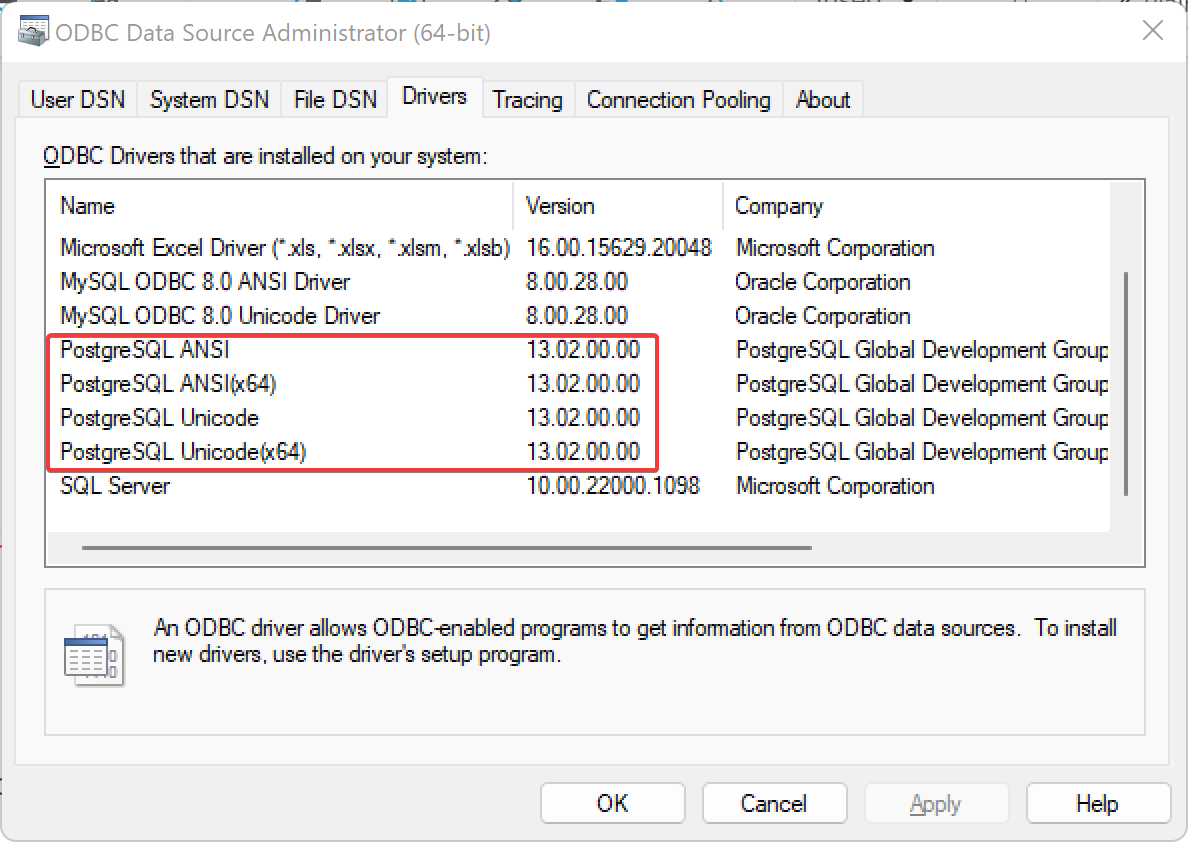The image size is (1188, 842).
Task: Click company cell of PostgreSQL ANSI row
Action: pos(922,350)
